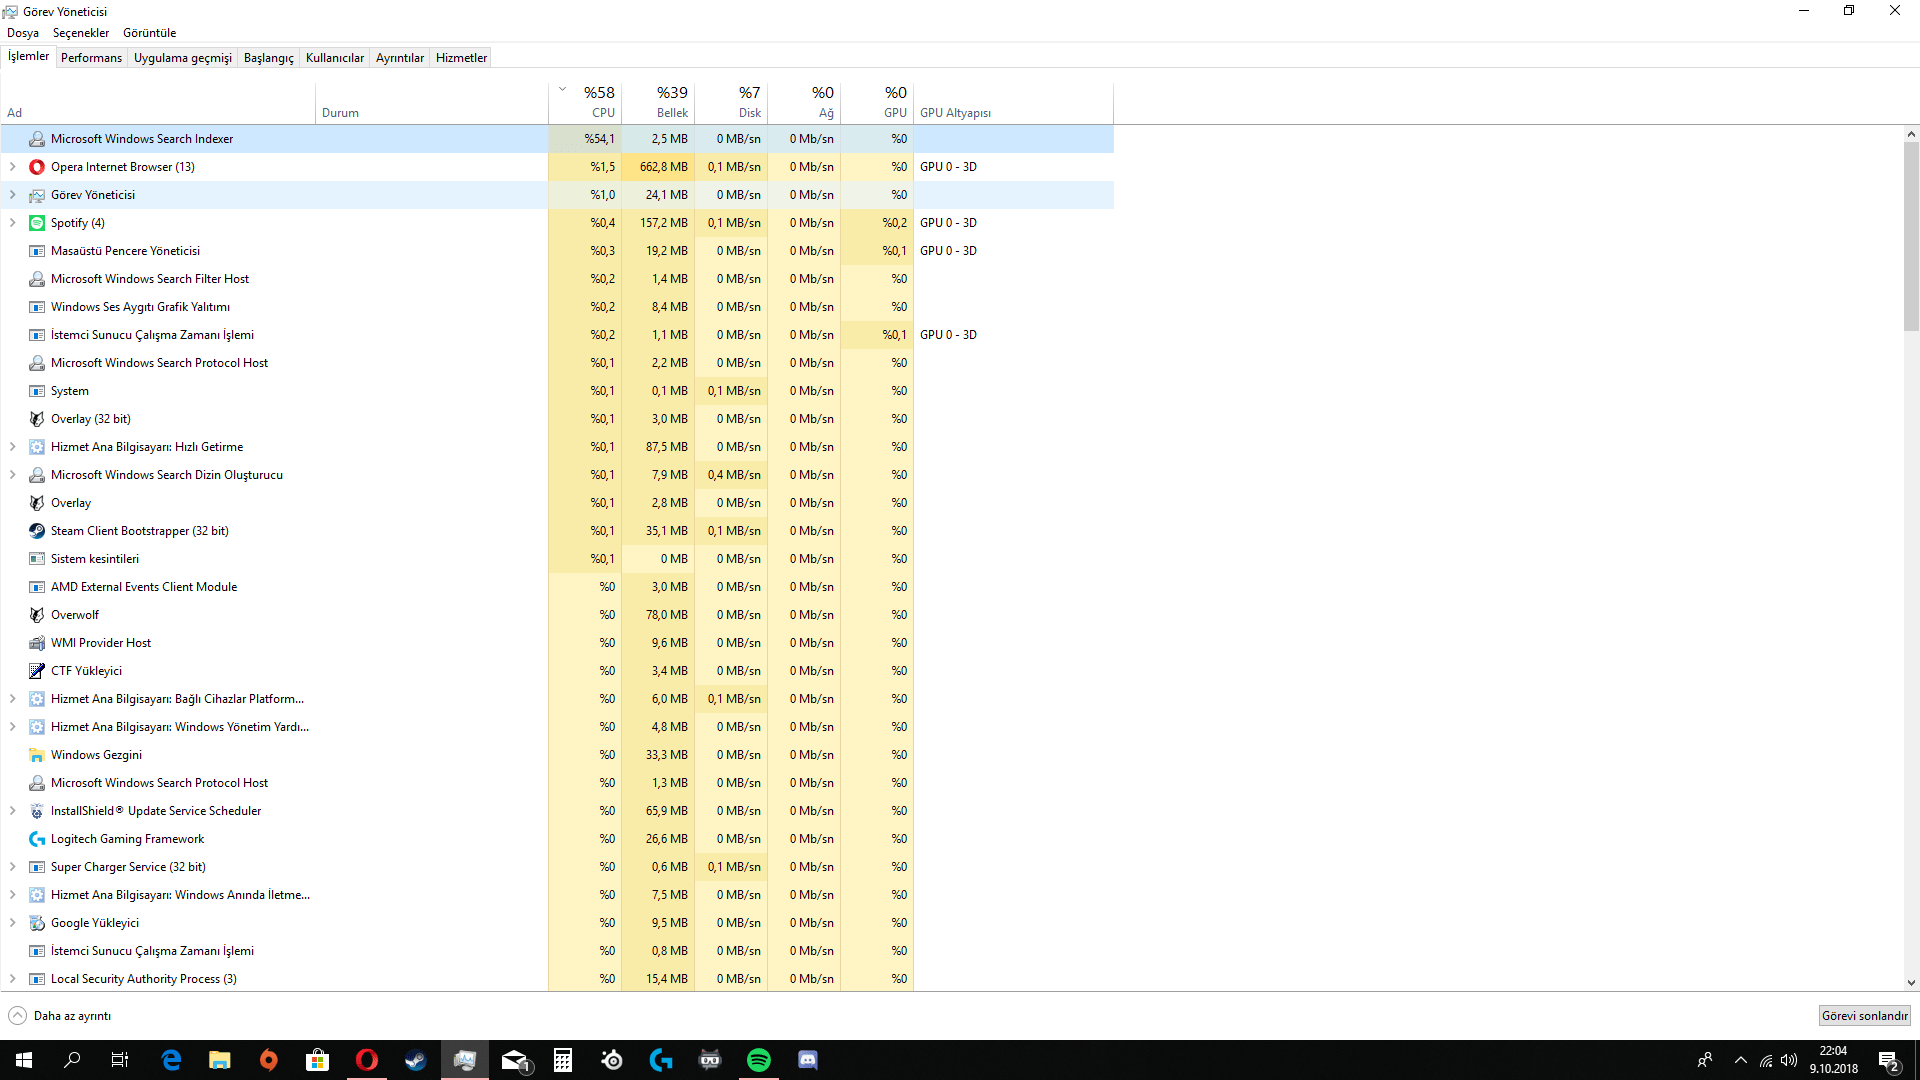
Task: Click the CTF Yükleyici process icon
Action: pos(37,671)
